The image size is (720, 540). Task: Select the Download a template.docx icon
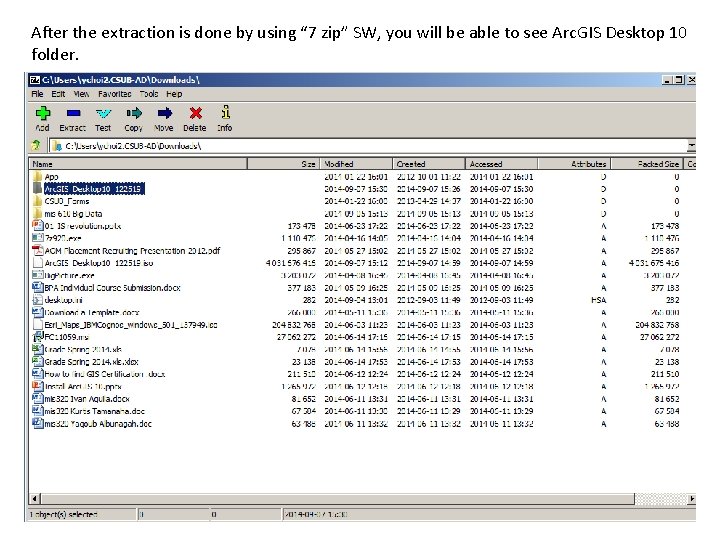click(38, 312)
